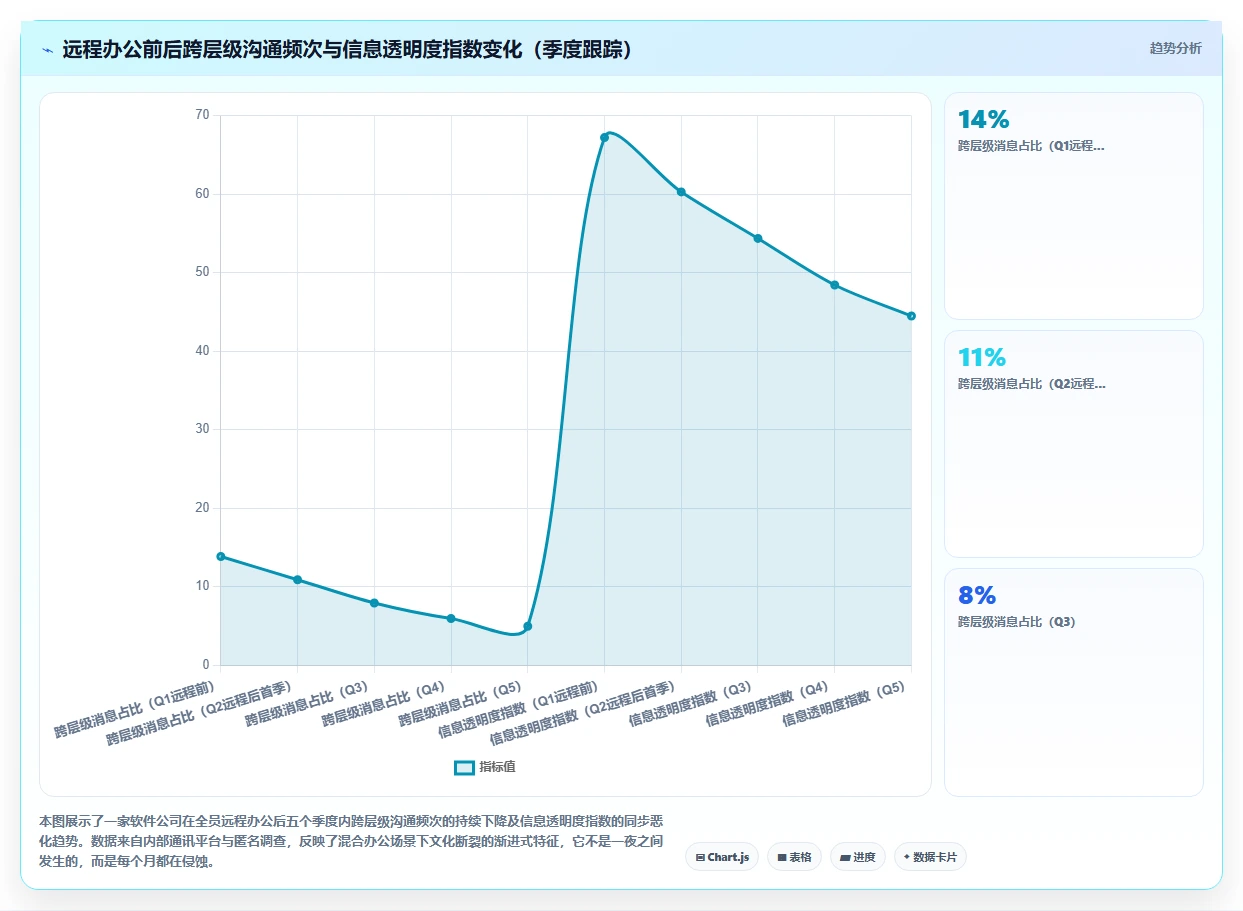This screenshot has height=911, width=1243.
Task: Toggle the 指标值 legend color box
Action: 464,767
